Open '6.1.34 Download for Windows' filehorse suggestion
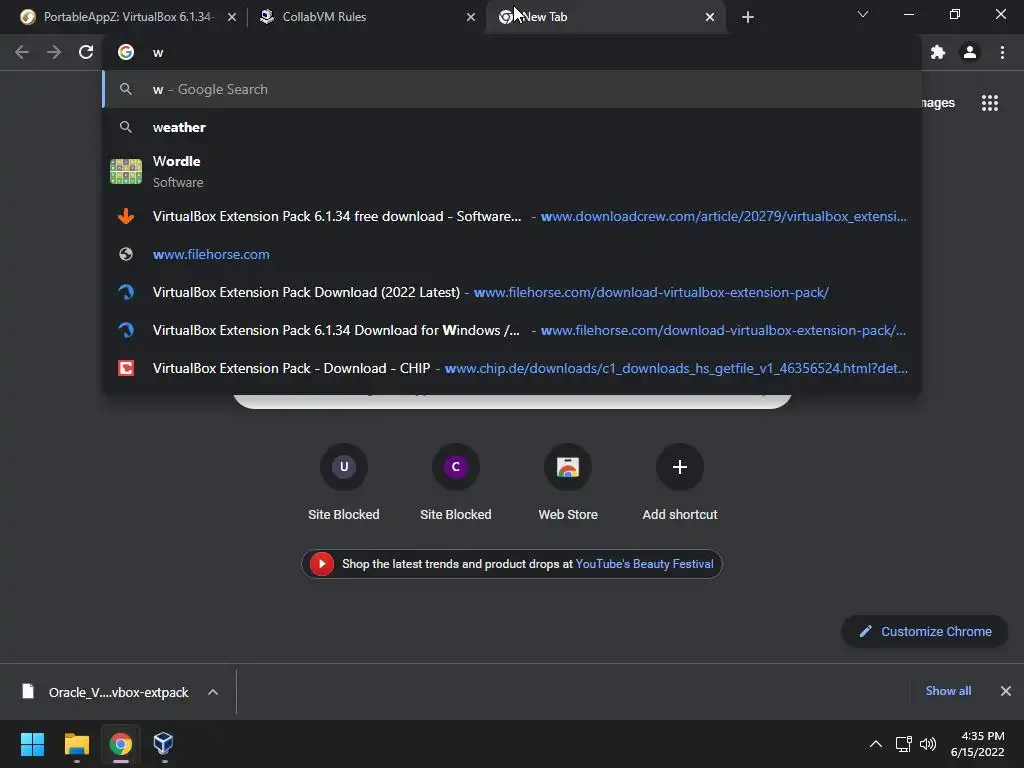Image resolution: width=1024 pixels, height=768 pixels. [512, 330]
